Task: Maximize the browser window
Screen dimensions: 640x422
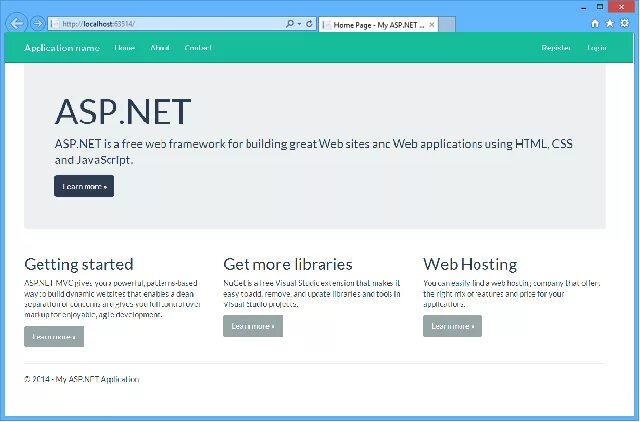Action: point(600,7)
